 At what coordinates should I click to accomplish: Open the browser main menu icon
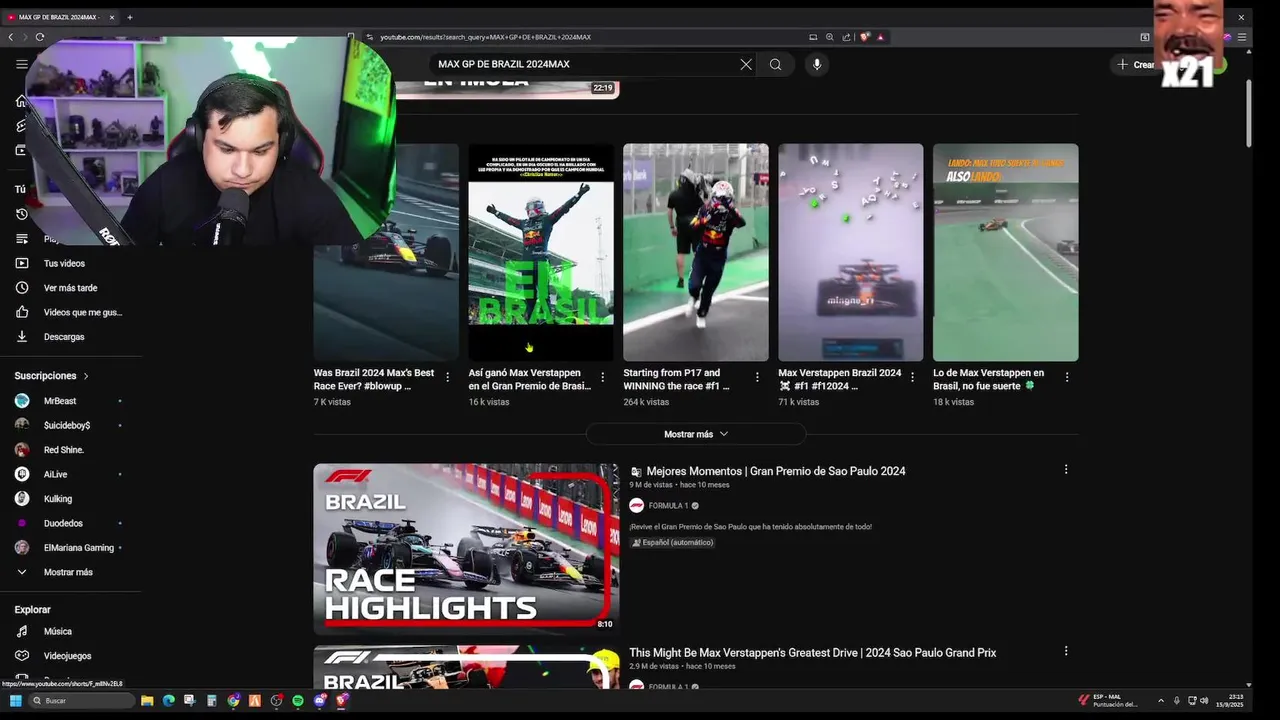[1243, 37]
